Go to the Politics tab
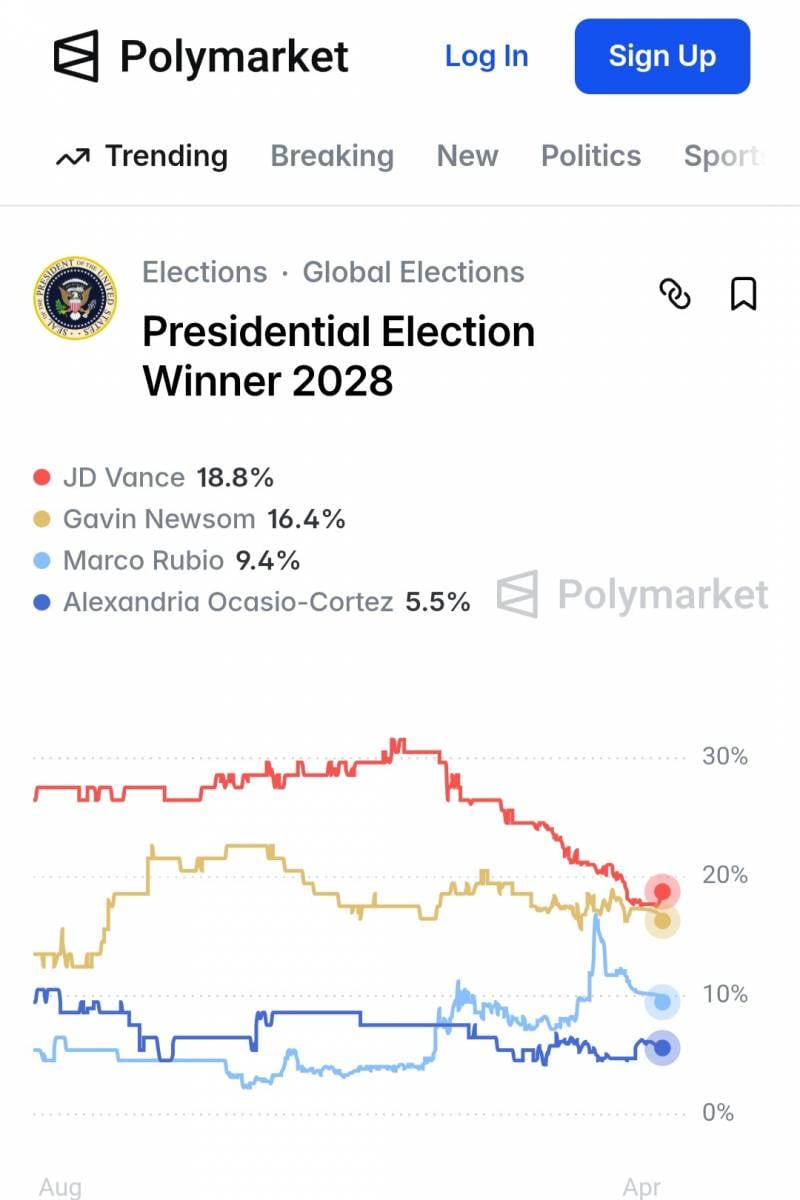This screenshot has height=1200, width=800. (591, 156)
